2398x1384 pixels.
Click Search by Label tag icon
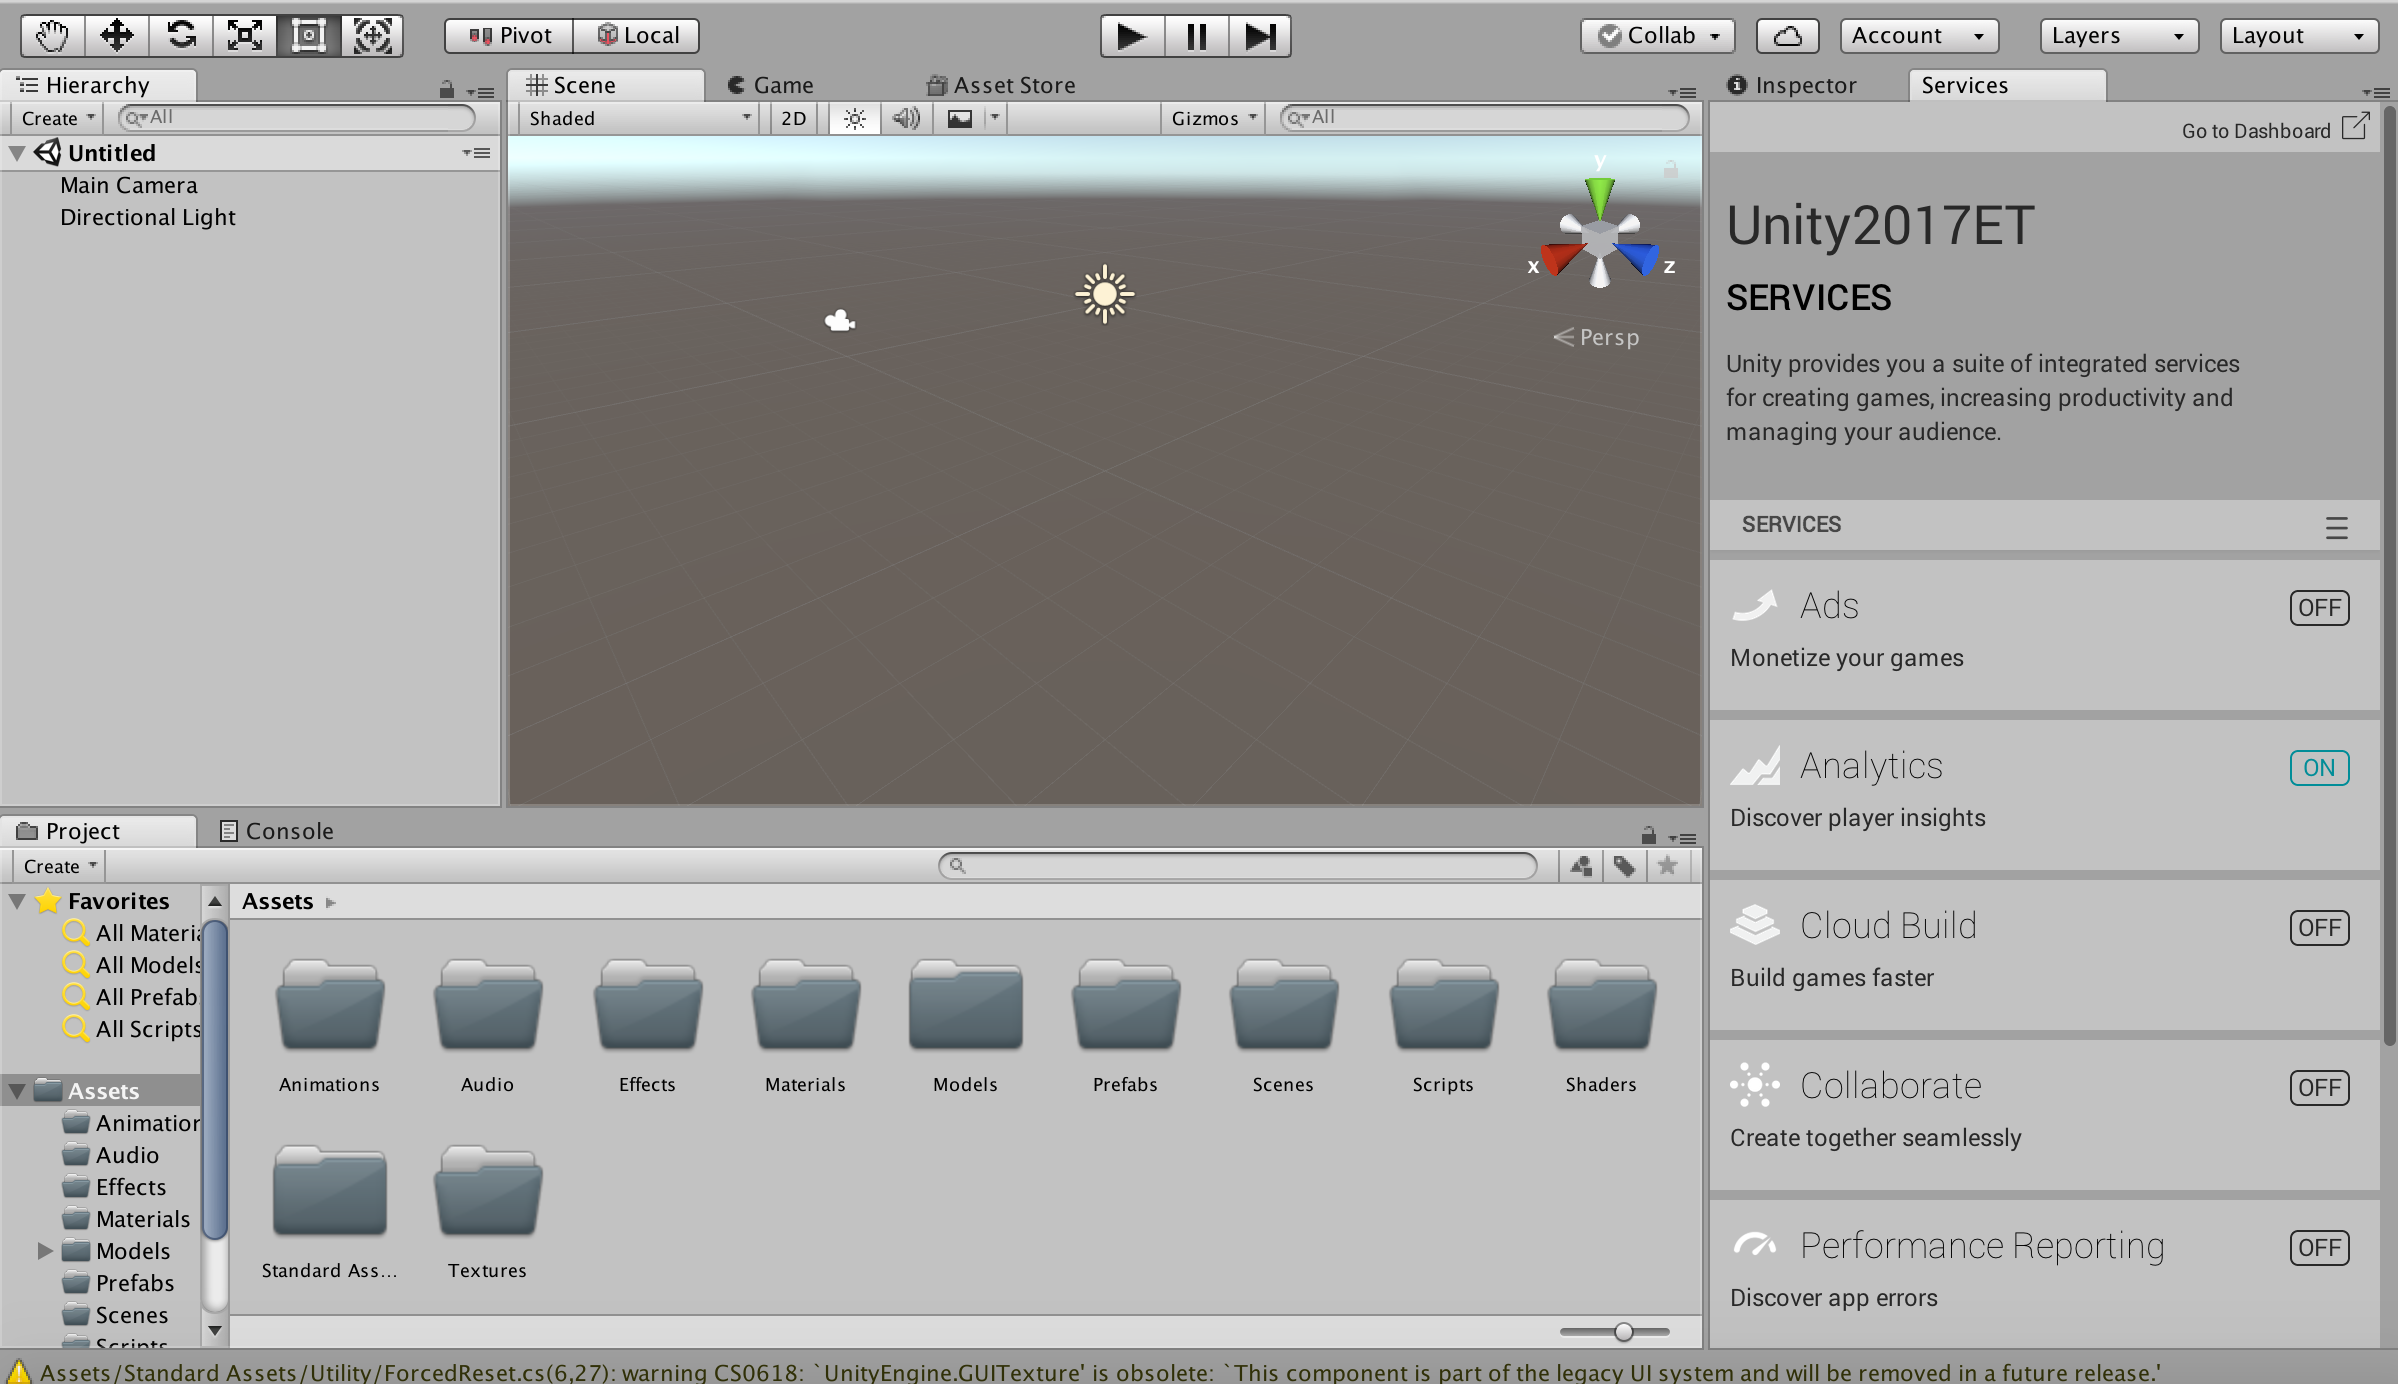pyautogui.click(x=1624, y=866)
